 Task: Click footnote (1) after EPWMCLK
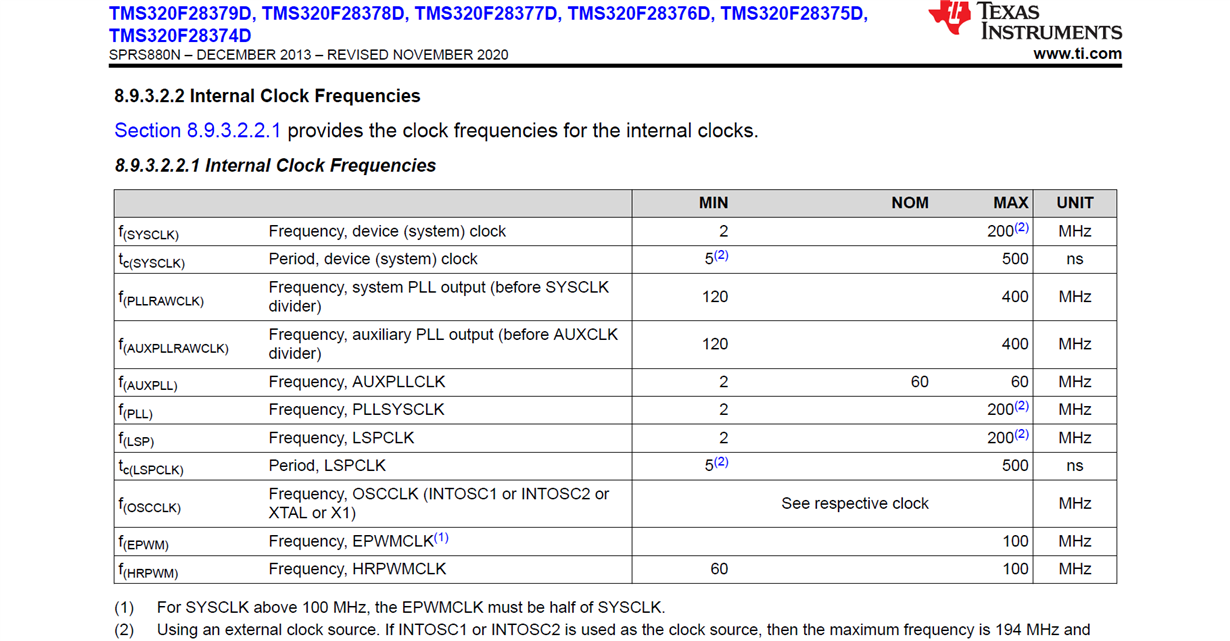pos(441,538)
